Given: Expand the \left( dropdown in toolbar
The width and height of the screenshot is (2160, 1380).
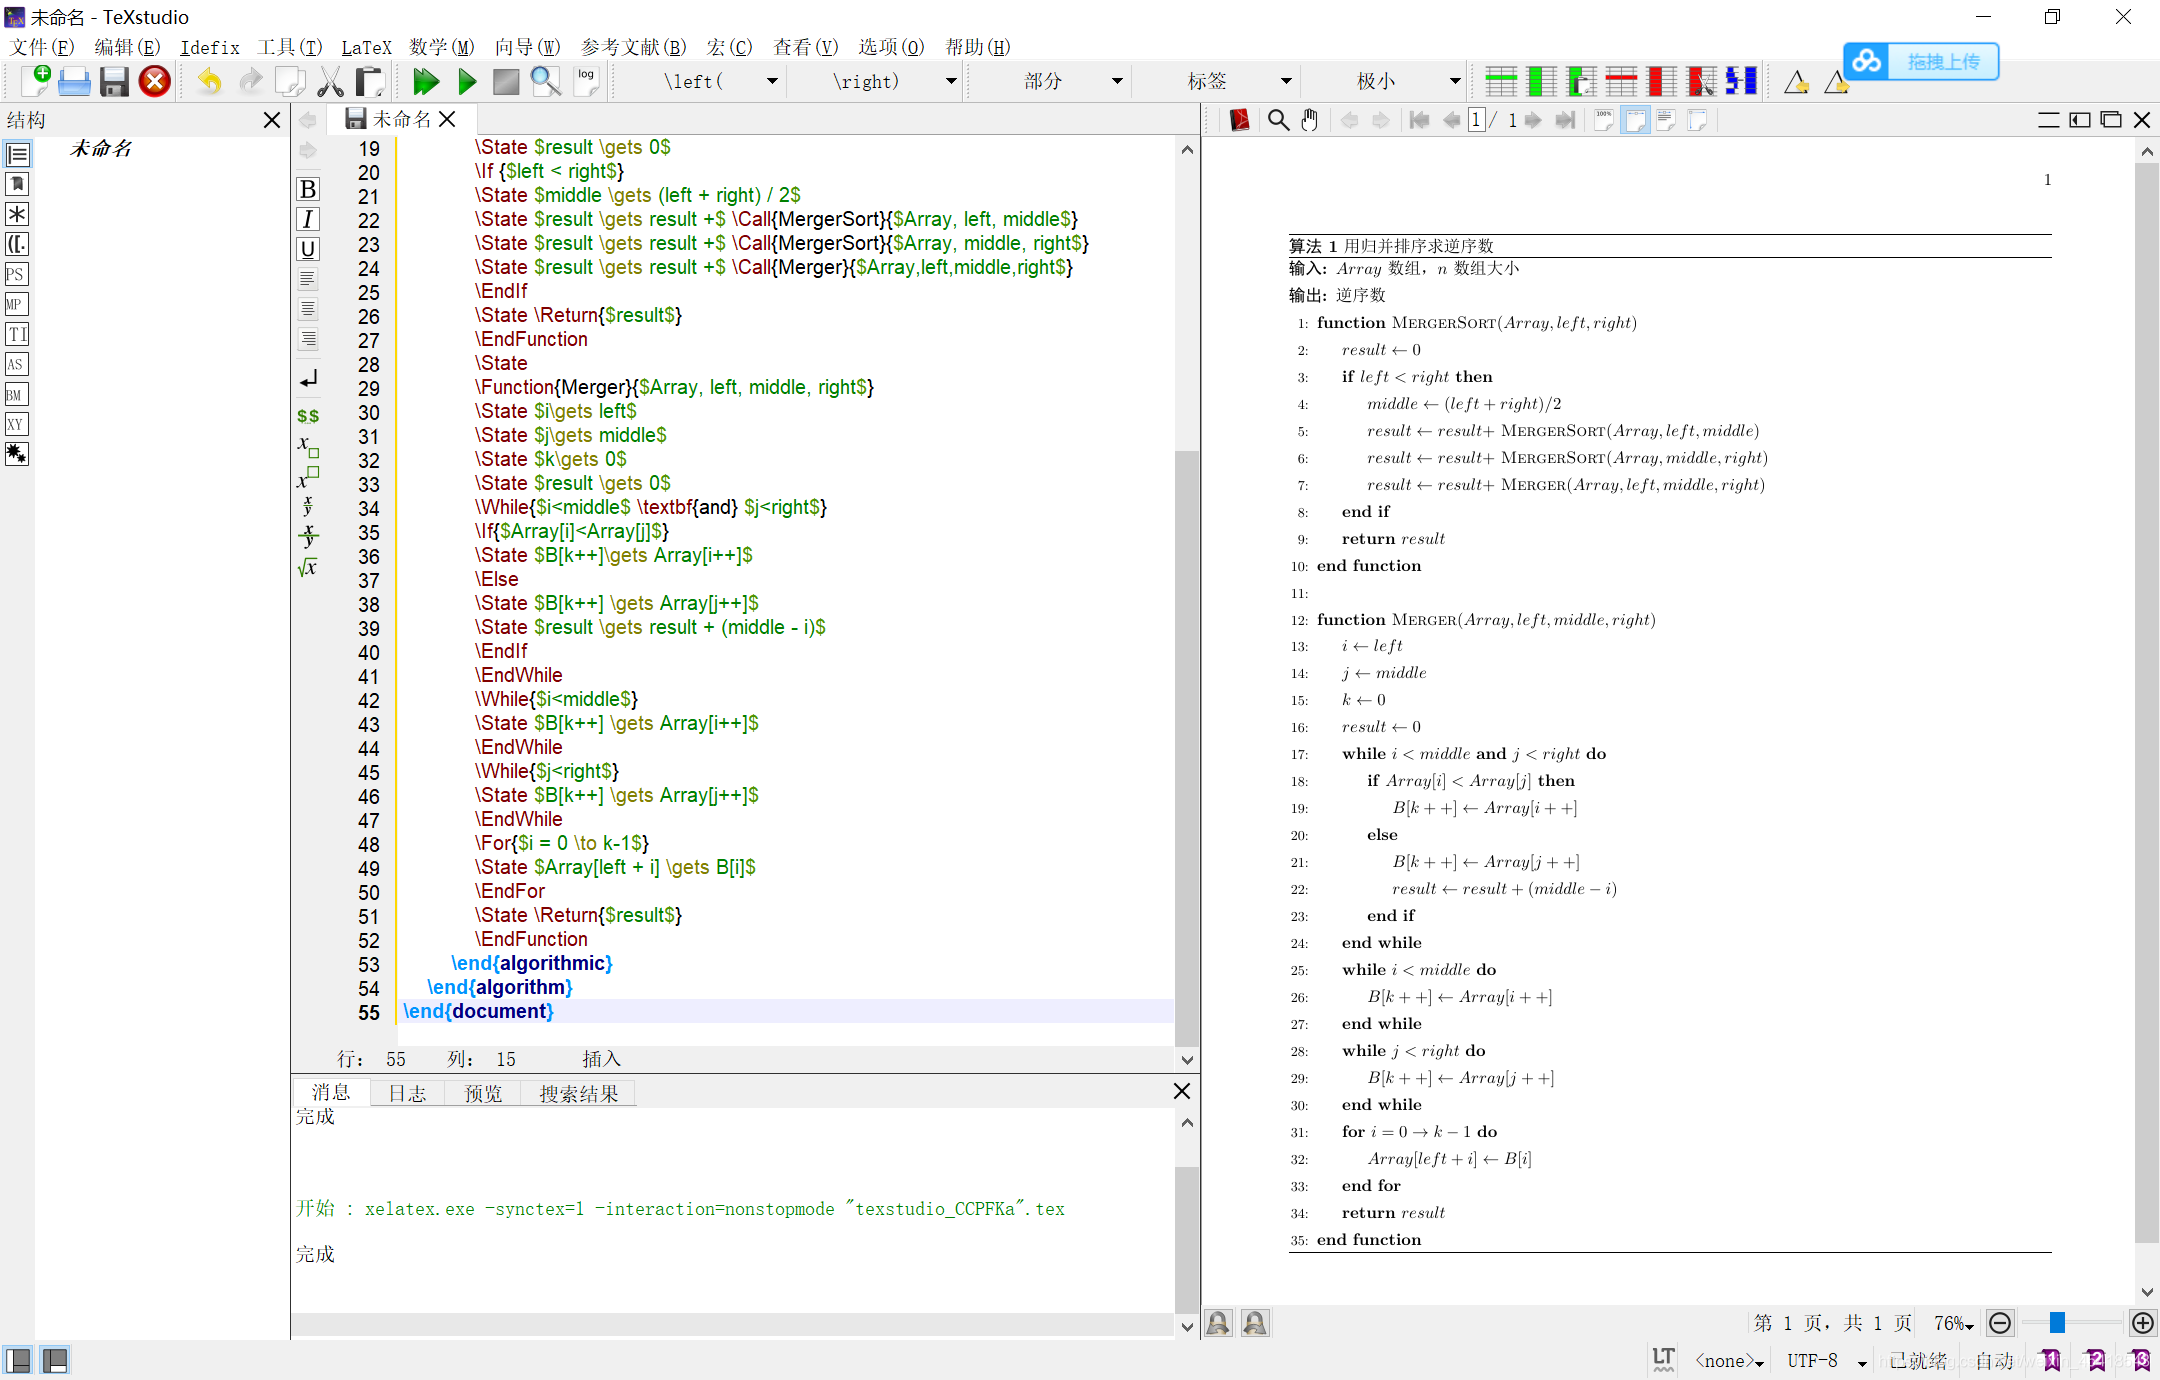Looking at the screenshot, I should pos(775,80).
